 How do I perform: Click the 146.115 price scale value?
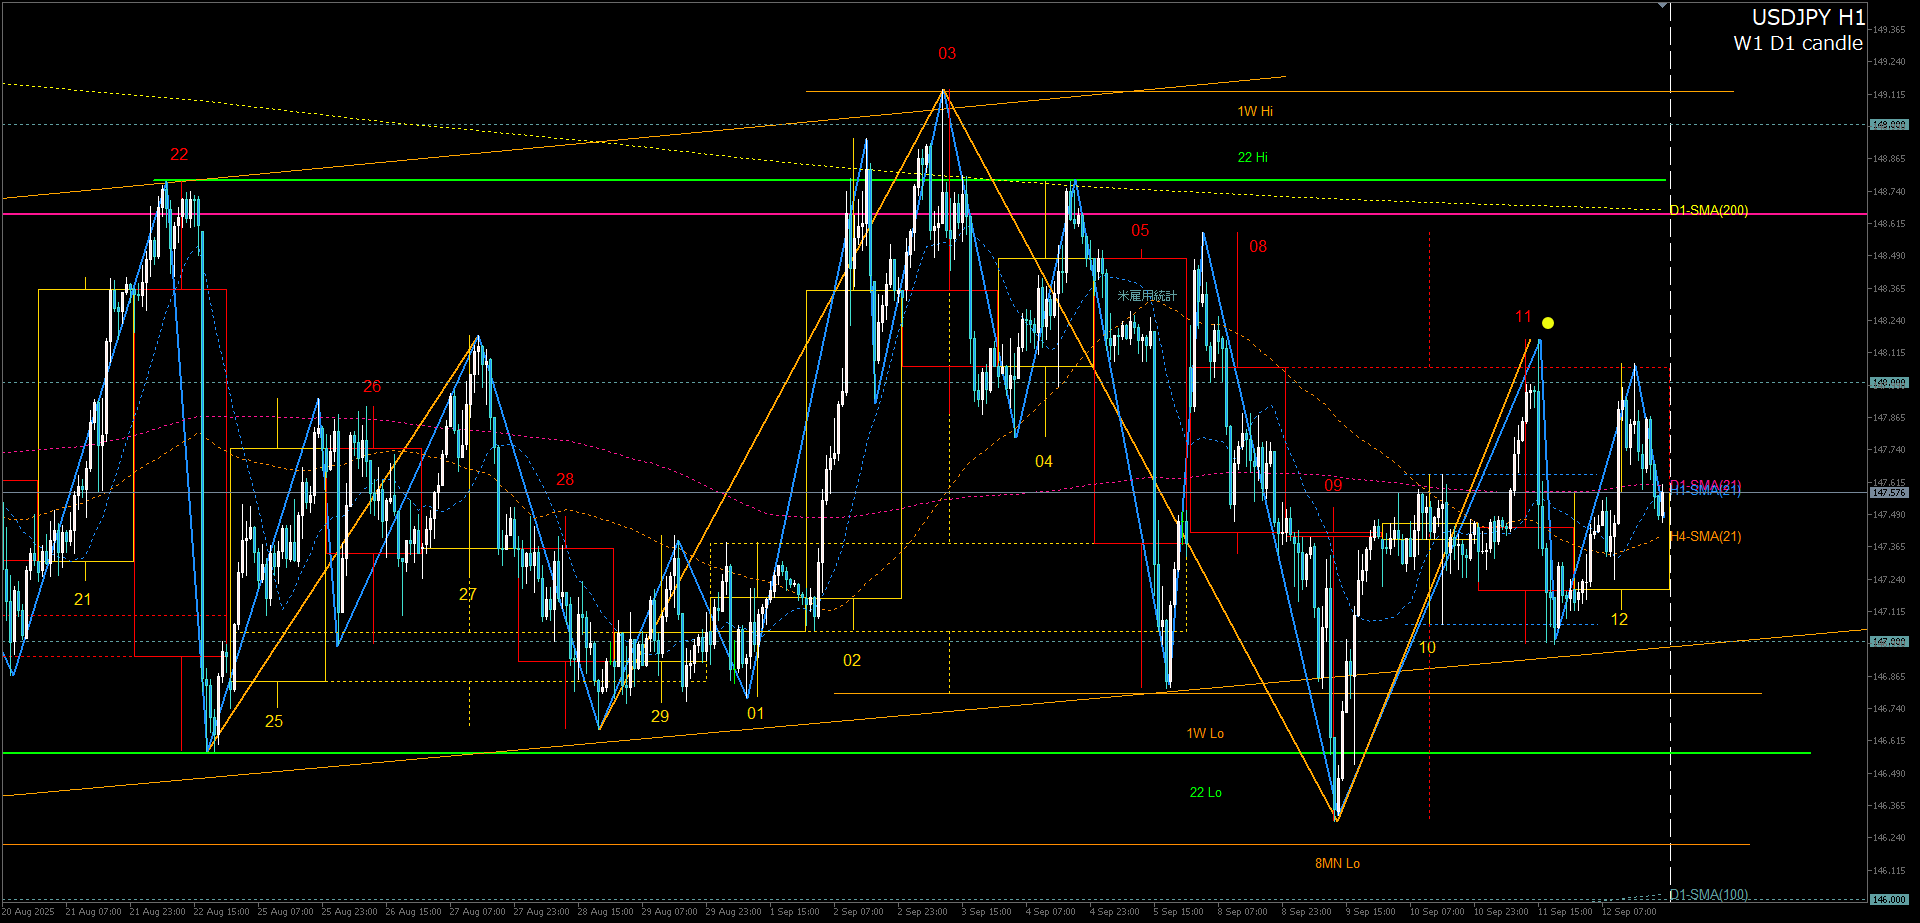tap(1889, 871)
